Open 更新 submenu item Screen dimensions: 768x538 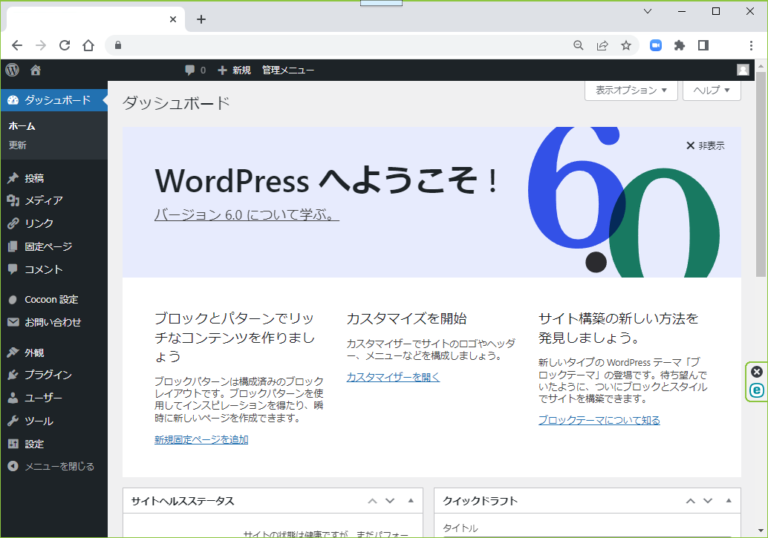[17, 145]
